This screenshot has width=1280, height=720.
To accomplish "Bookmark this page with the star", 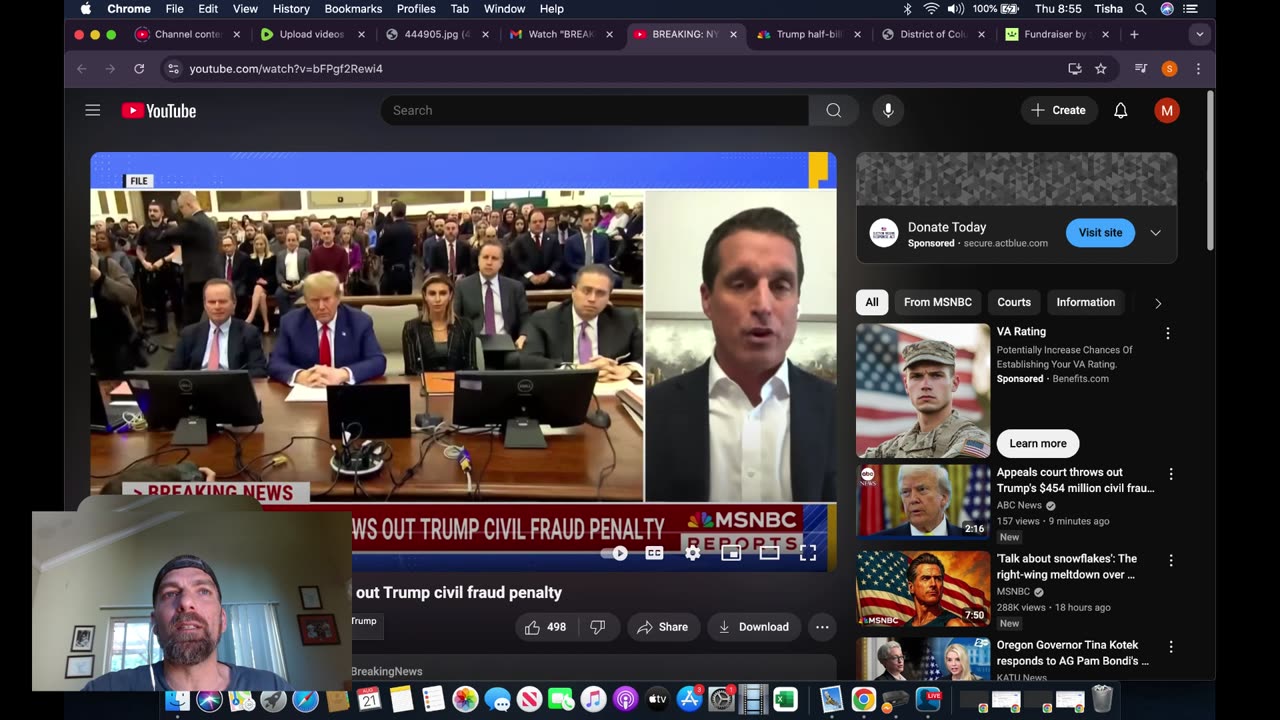I will (1101, 69).
